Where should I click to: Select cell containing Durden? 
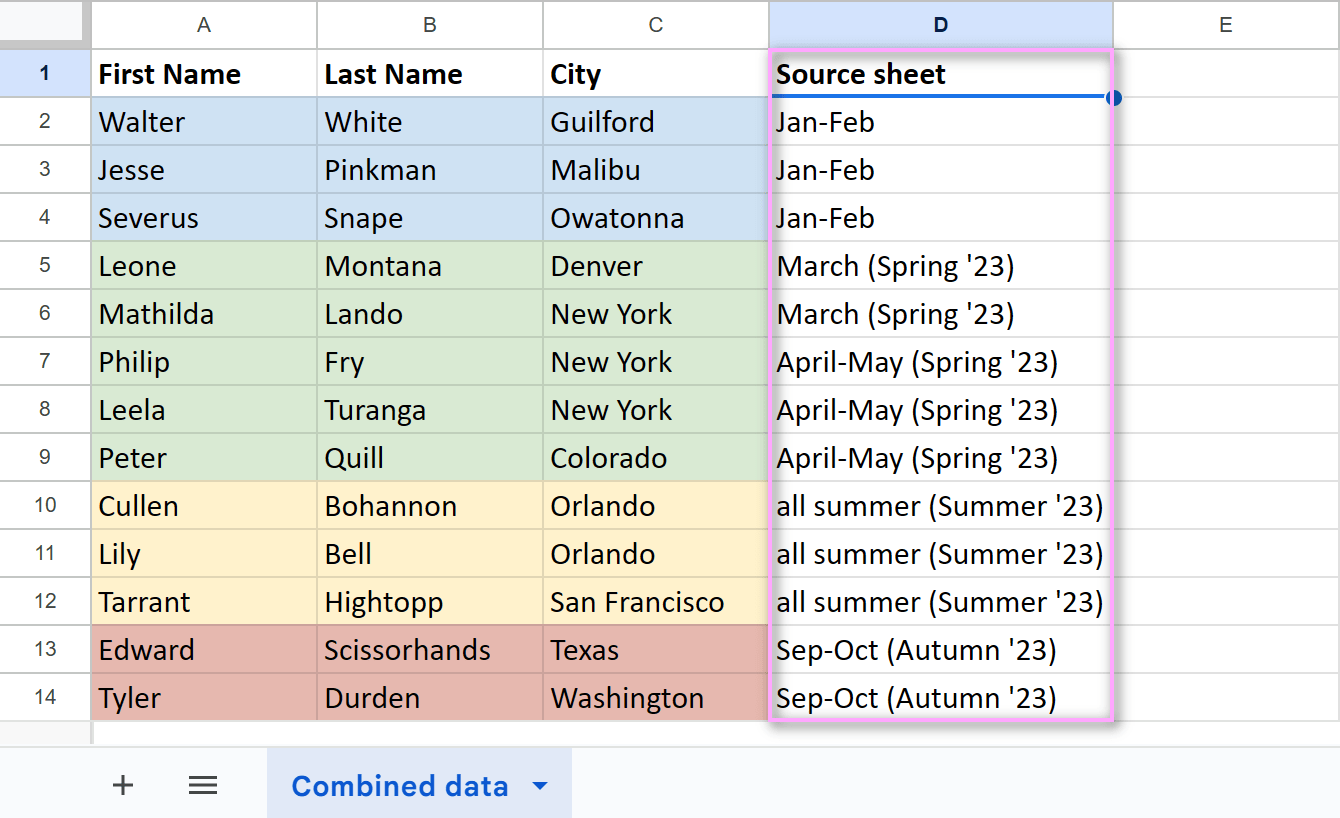click(x=430, y=698)
